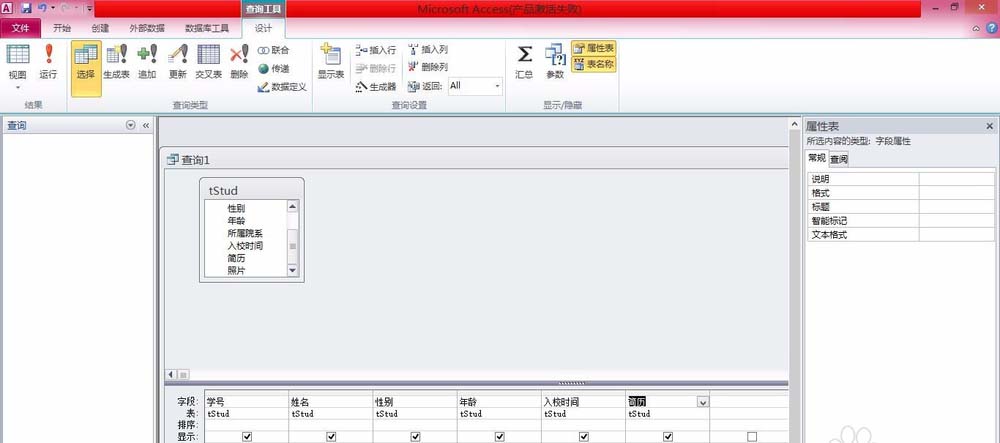
Task: Close the 属性表 property sheet pane
Action: pos(990,126)
